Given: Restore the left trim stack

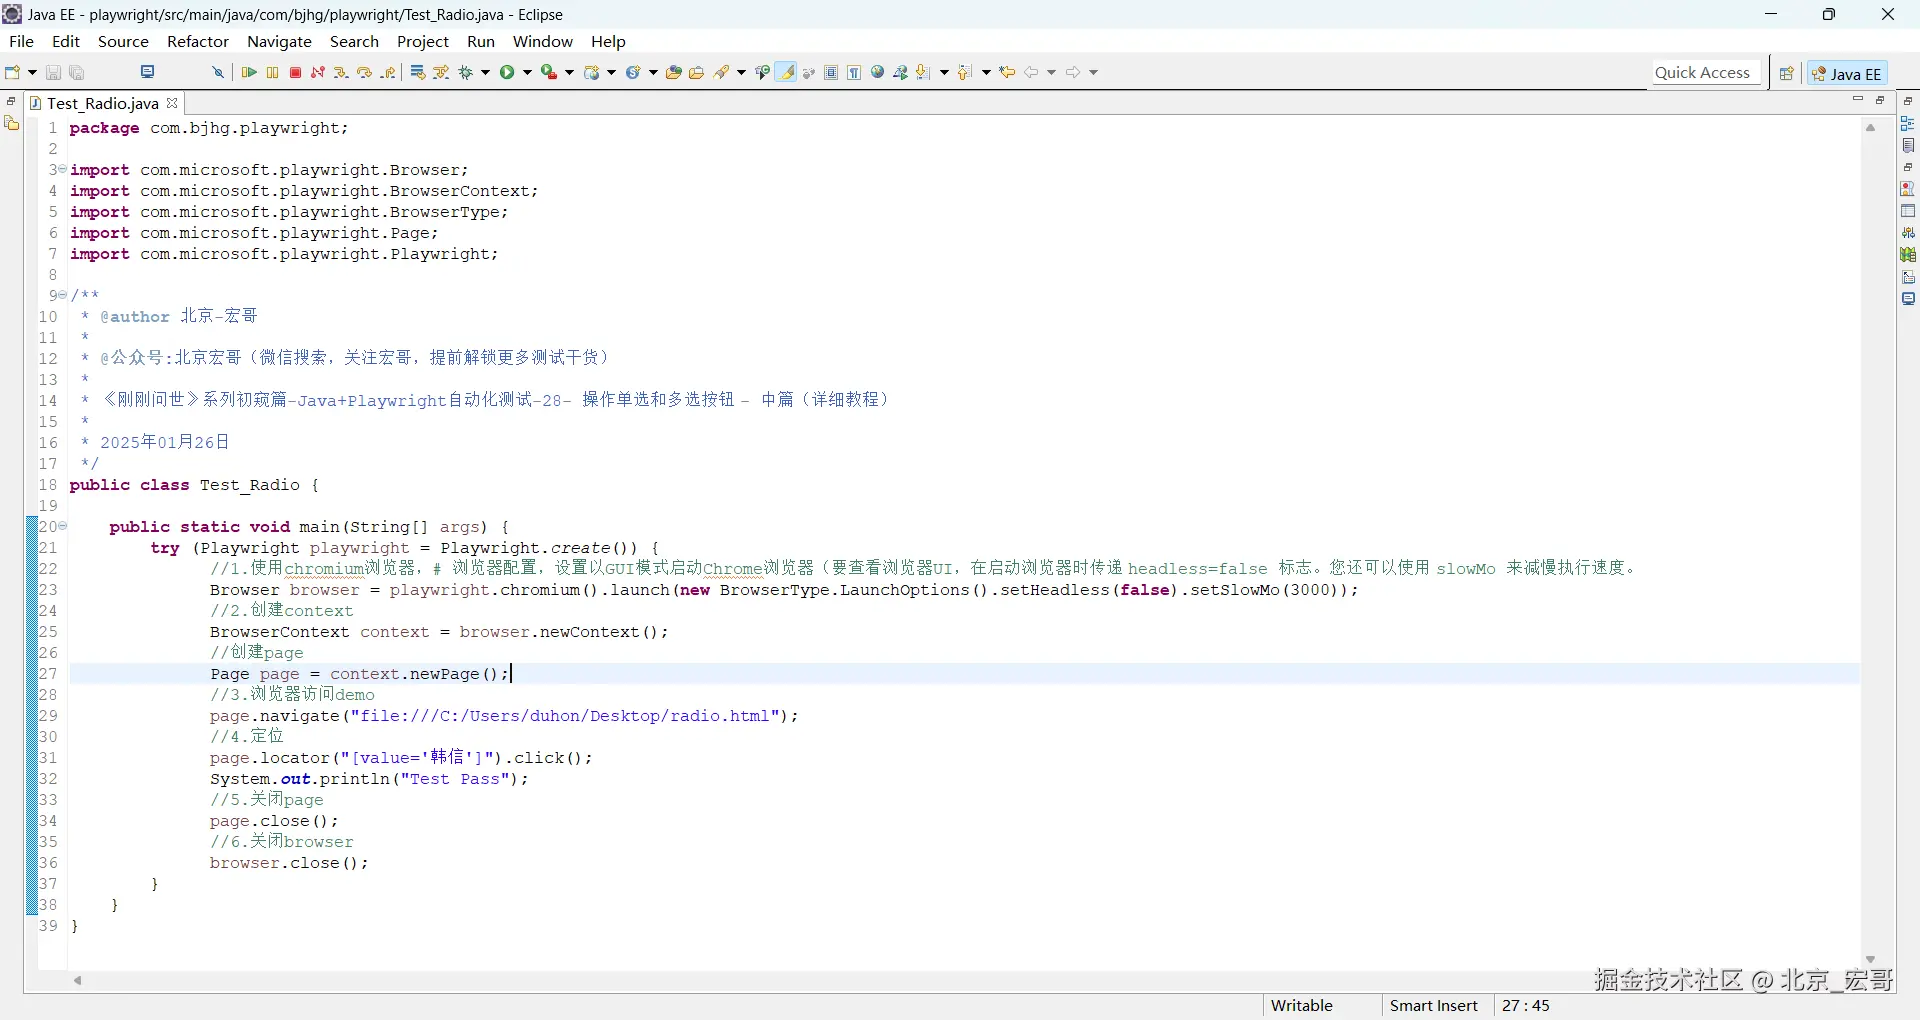Looking at the screenshot, I should click(11, 101).
